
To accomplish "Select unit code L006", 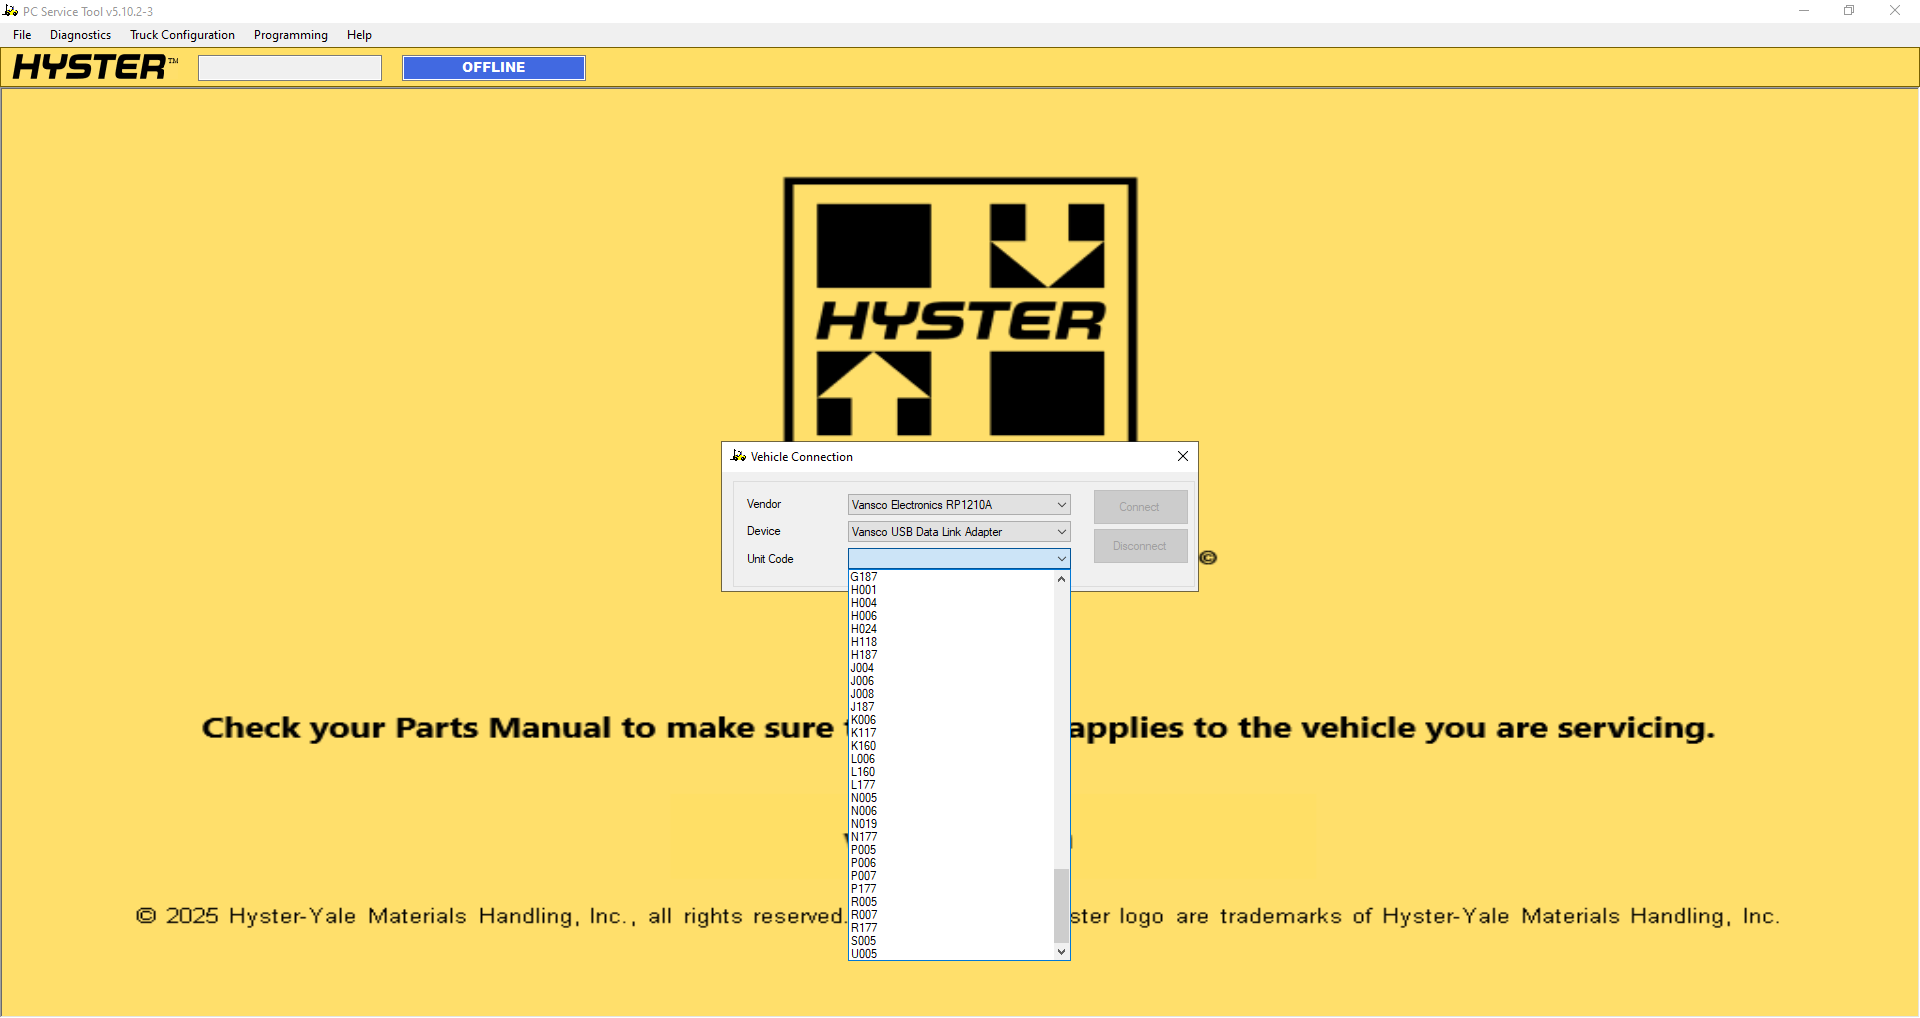I will 951,759.
